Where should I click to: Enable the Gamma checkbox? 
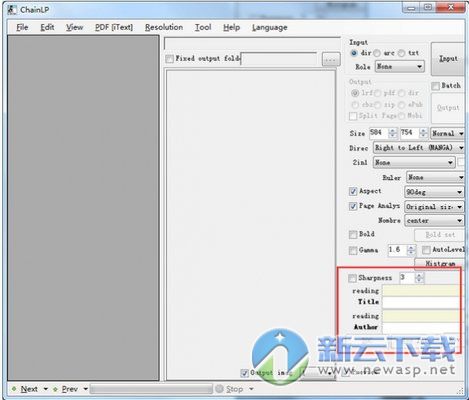(x=353, y=250)
